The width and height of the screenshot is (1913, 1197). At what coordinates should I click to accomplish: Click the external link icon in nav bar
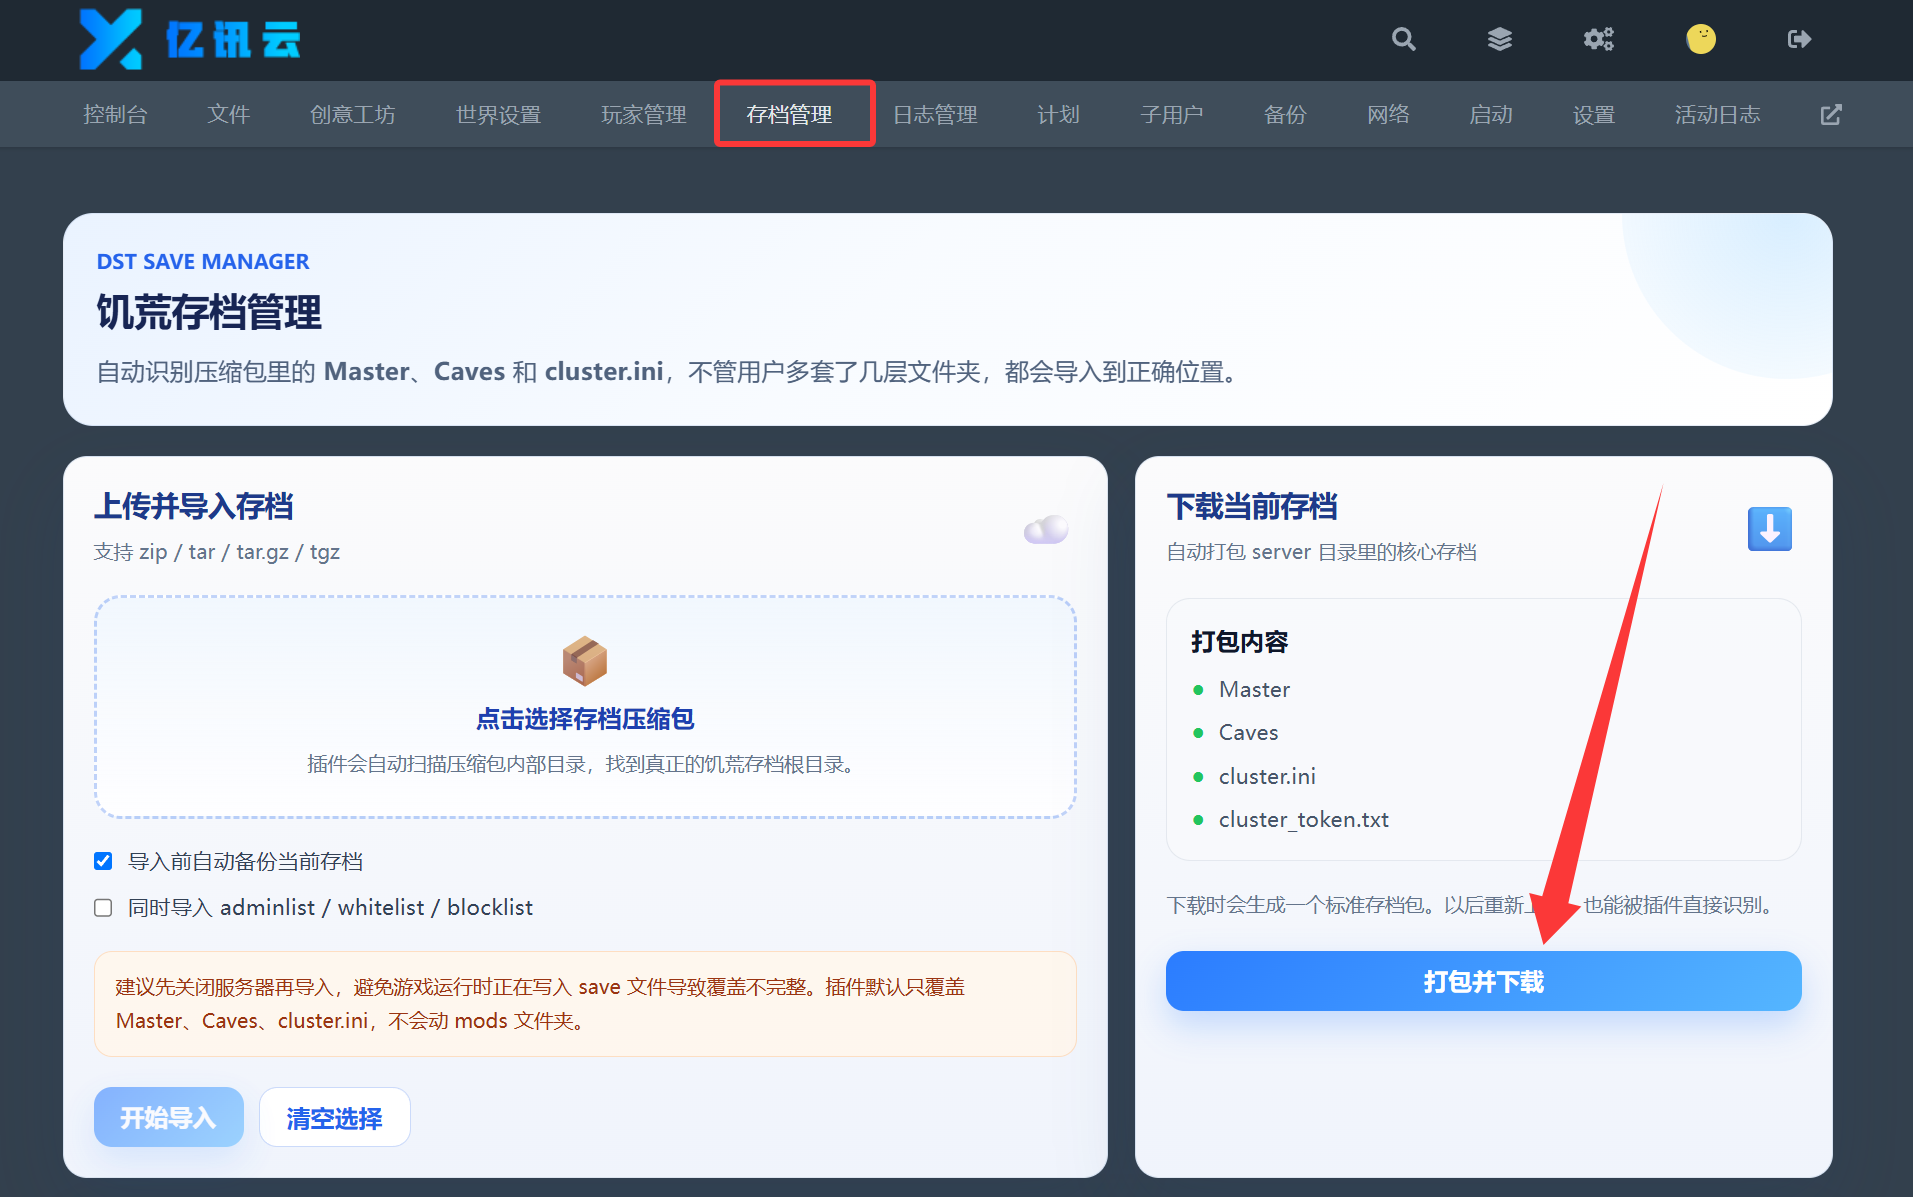pyautogui.click(x=1830, y=115)
